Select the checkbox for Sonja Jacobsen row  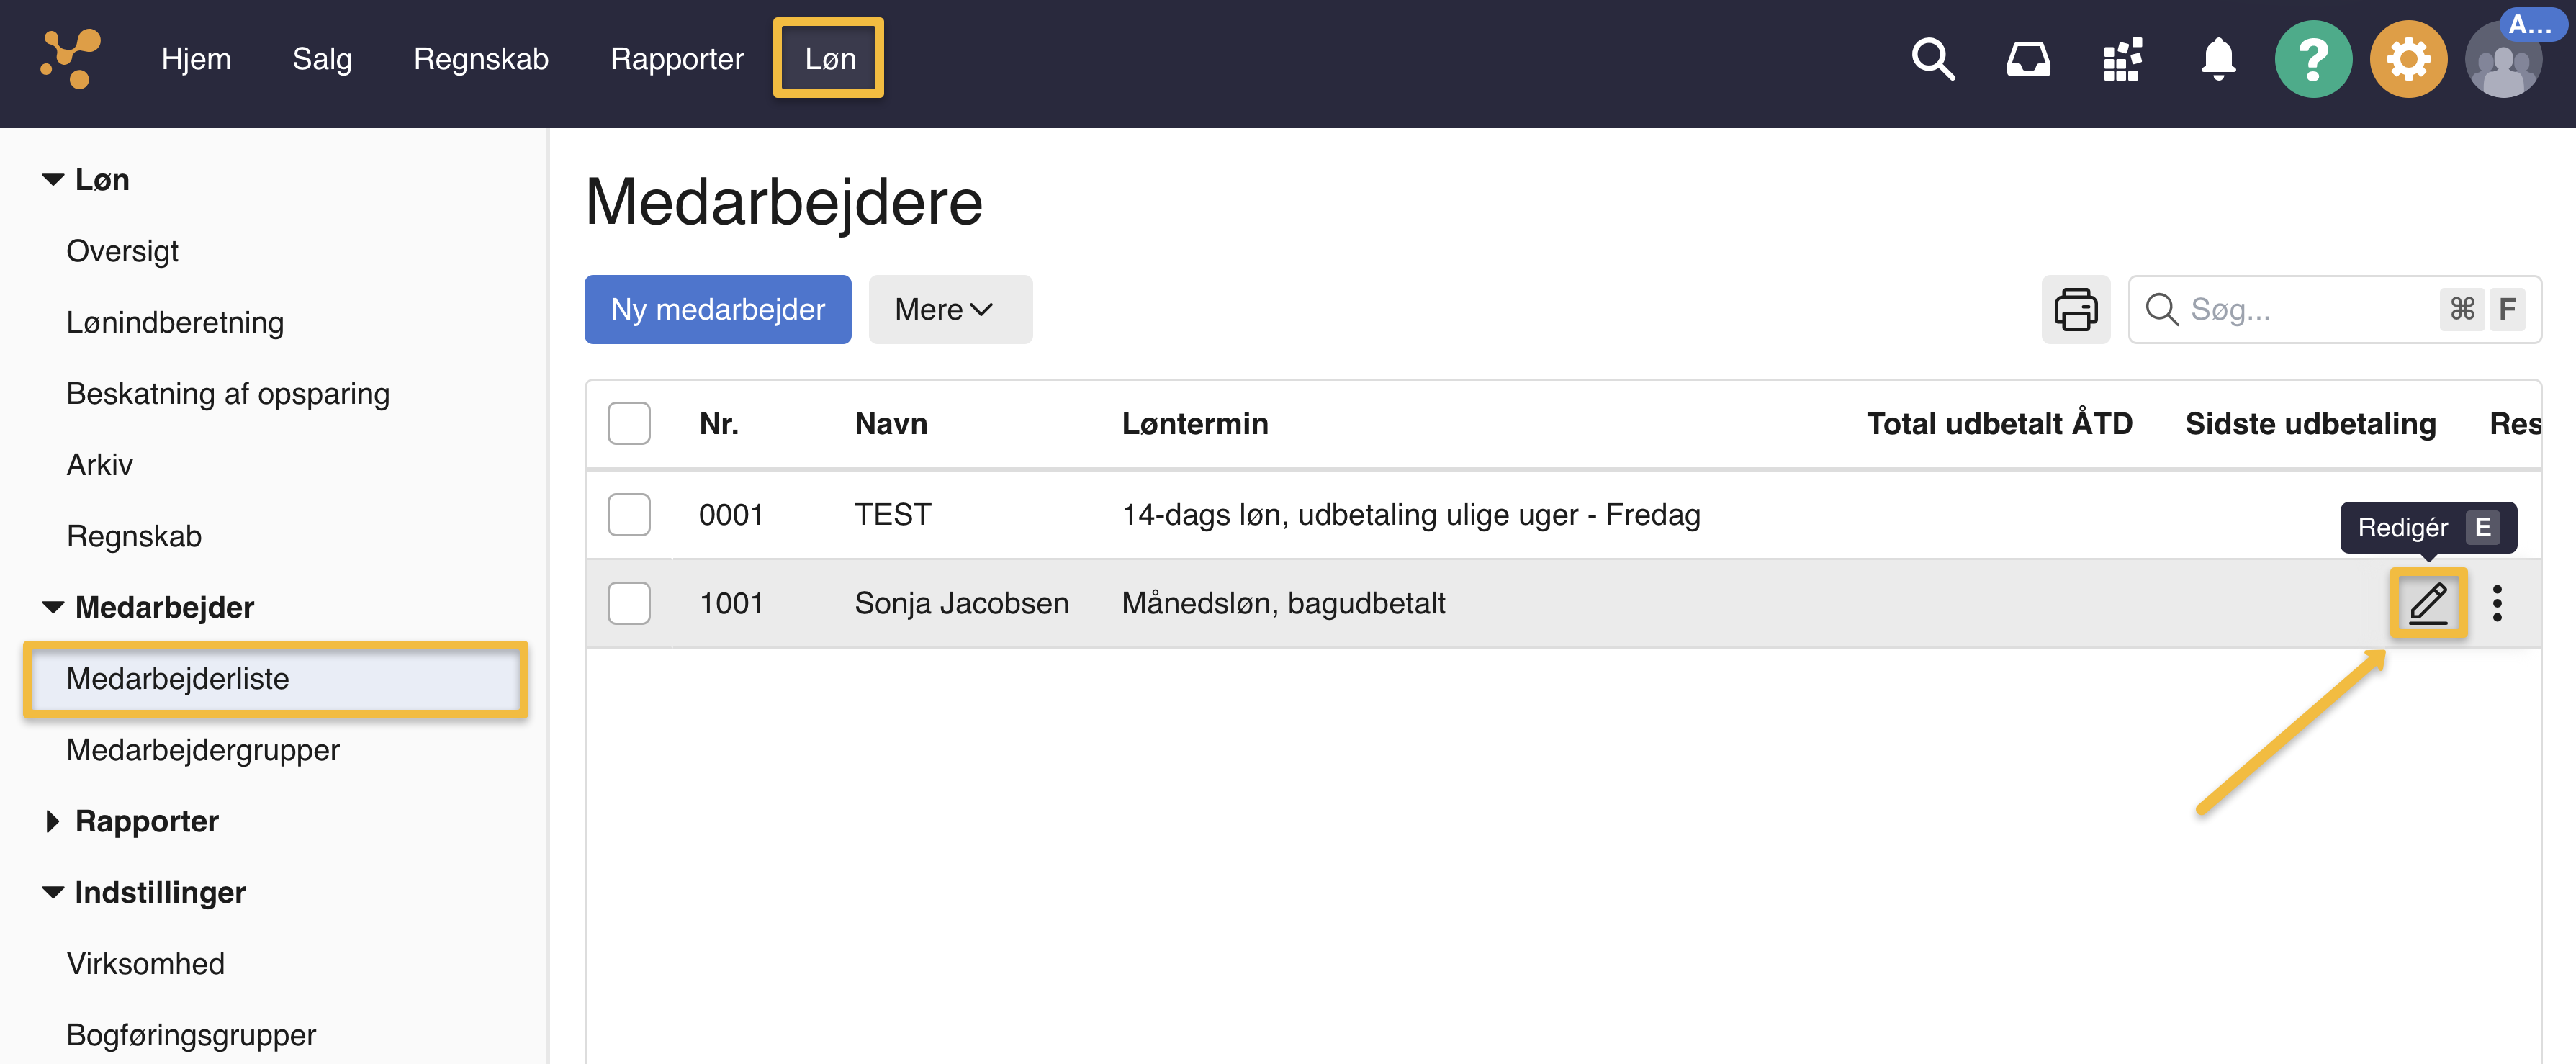click(x=629, y=603)
